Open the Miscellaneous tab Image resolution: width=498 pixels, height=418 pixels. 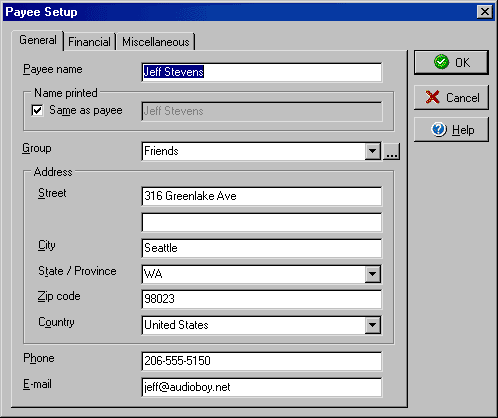pos(156,42)
